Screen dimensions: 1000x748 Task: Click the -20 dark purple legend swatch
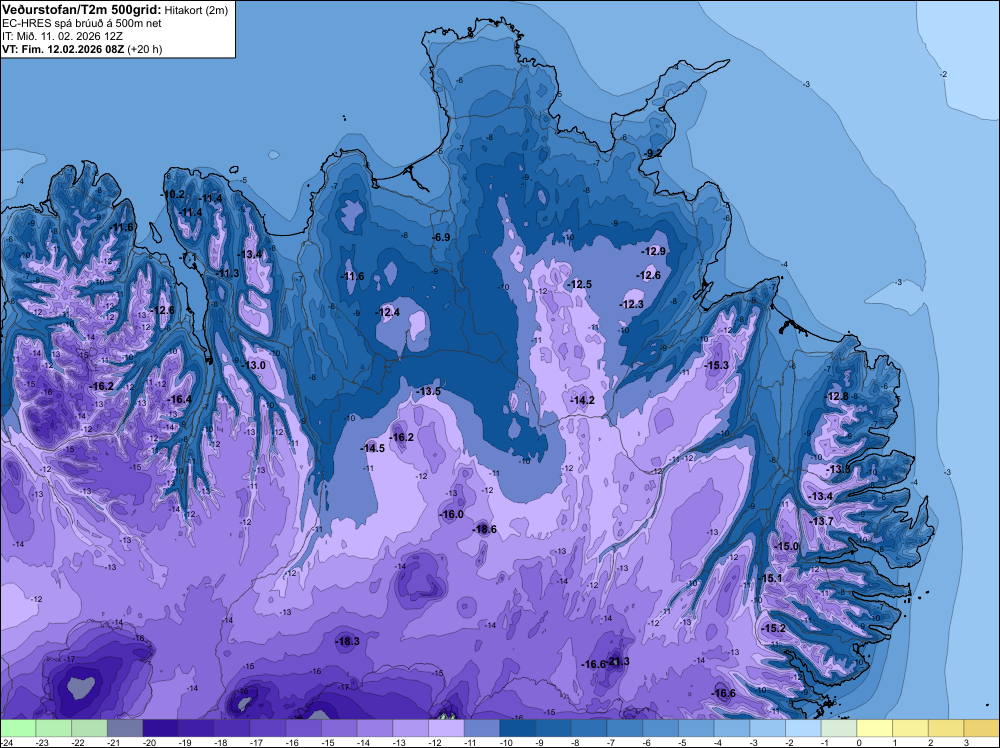pos(161,728)
